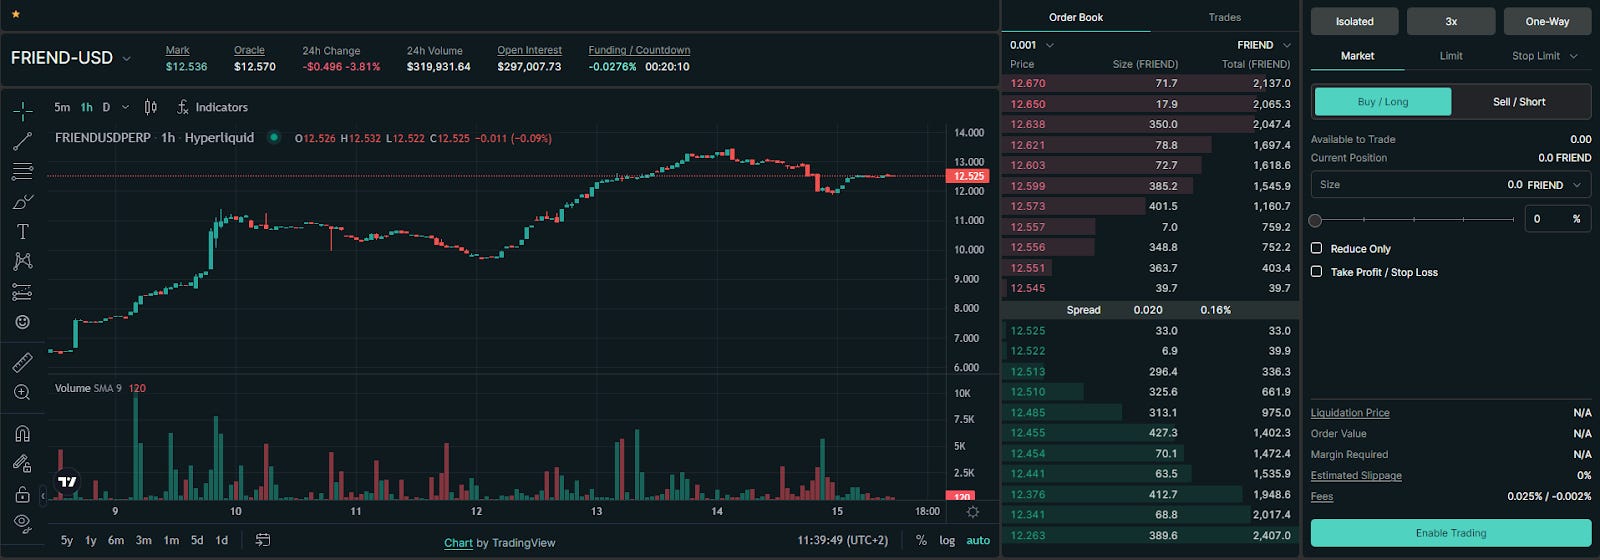Set chart range to 6m
The image size is (1600, 560).
(x=116, y=540)
